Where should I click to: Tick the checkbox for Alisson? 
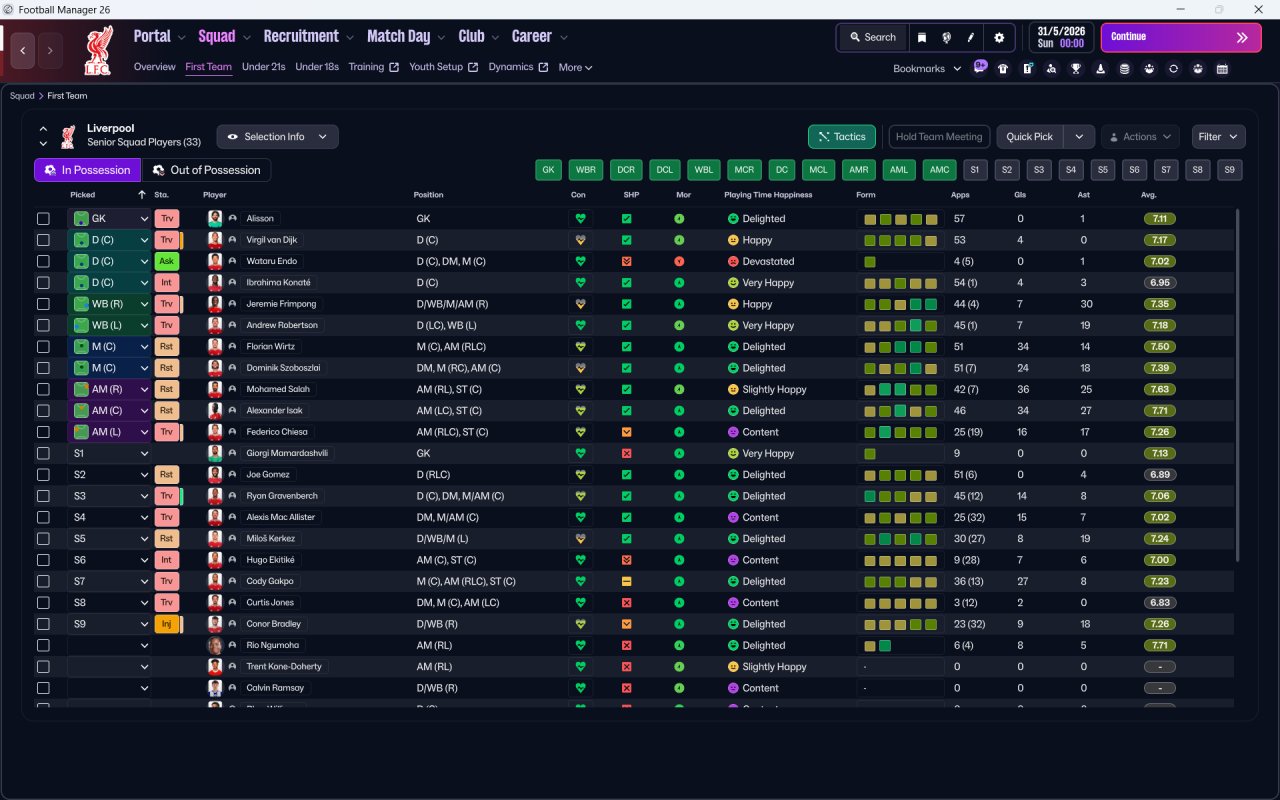[43, 219]
